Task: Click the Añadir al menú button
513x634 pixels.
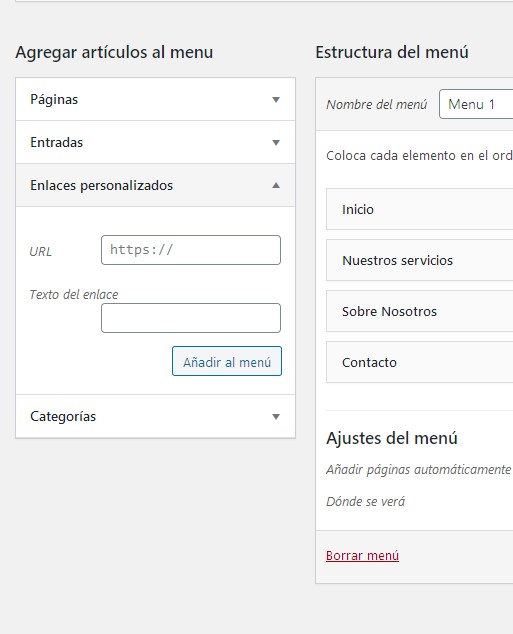Action: [x=227, y=361]
